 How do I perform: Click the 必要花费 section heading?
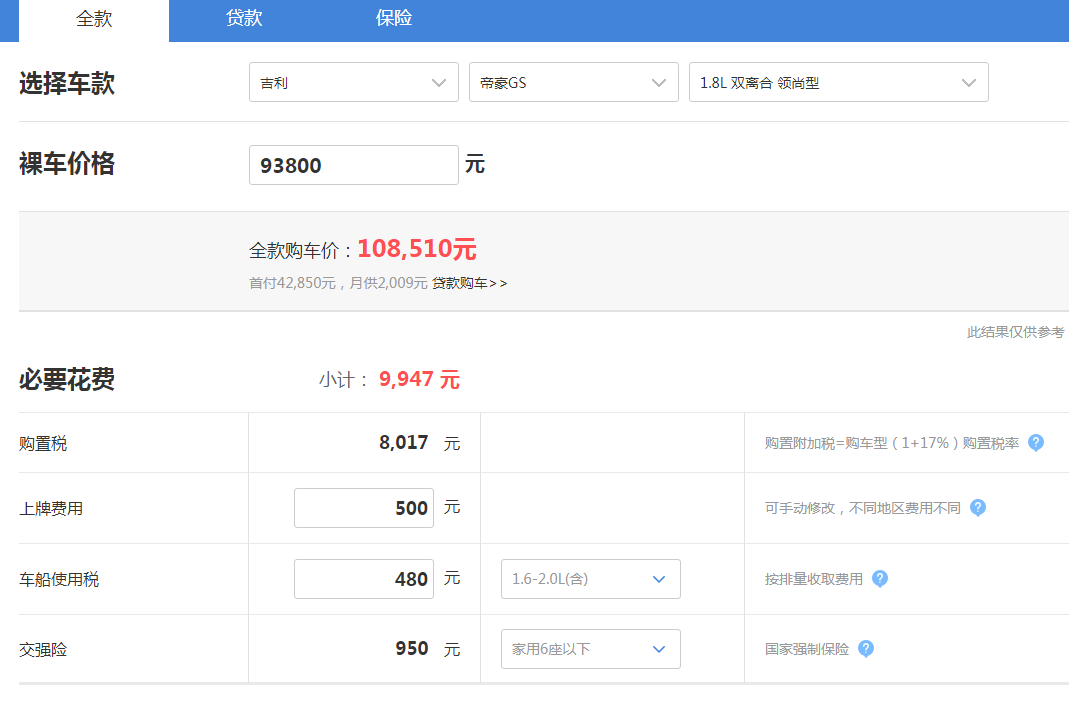point(67,380)
